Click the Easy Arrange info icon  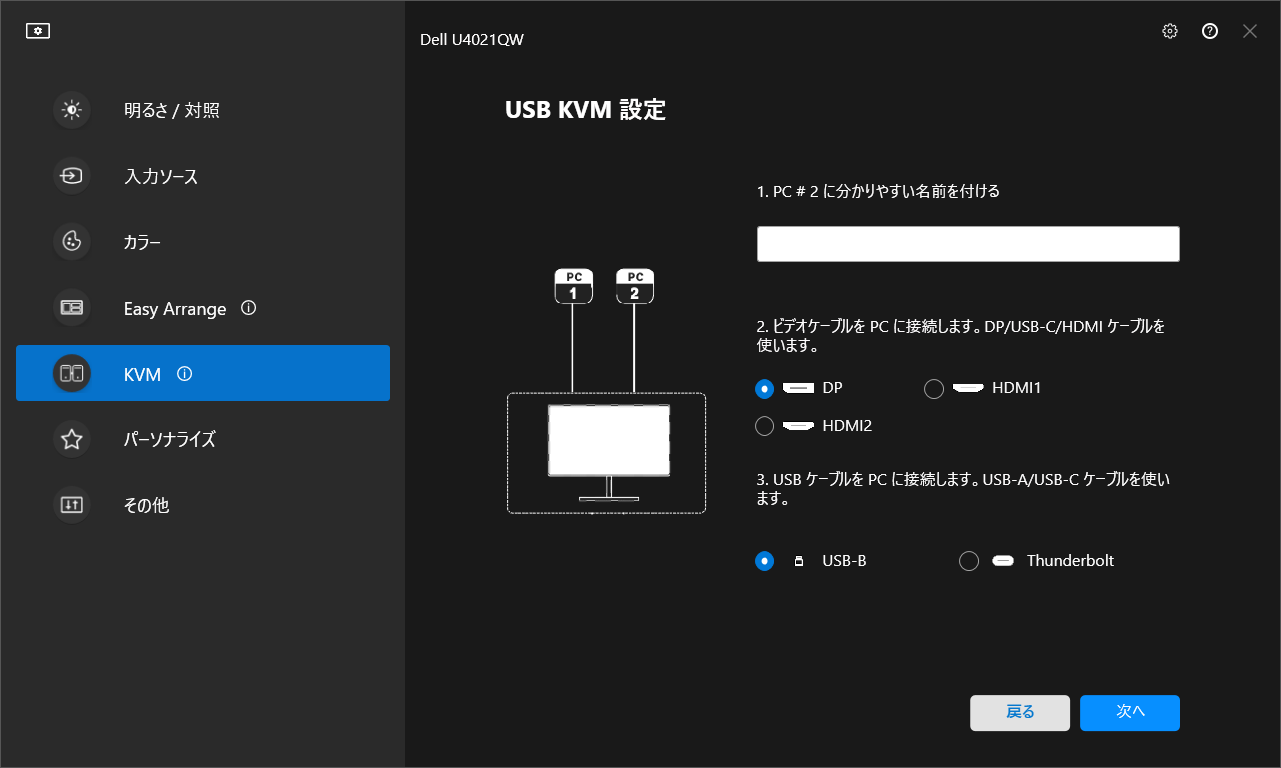tap(249, 308)
